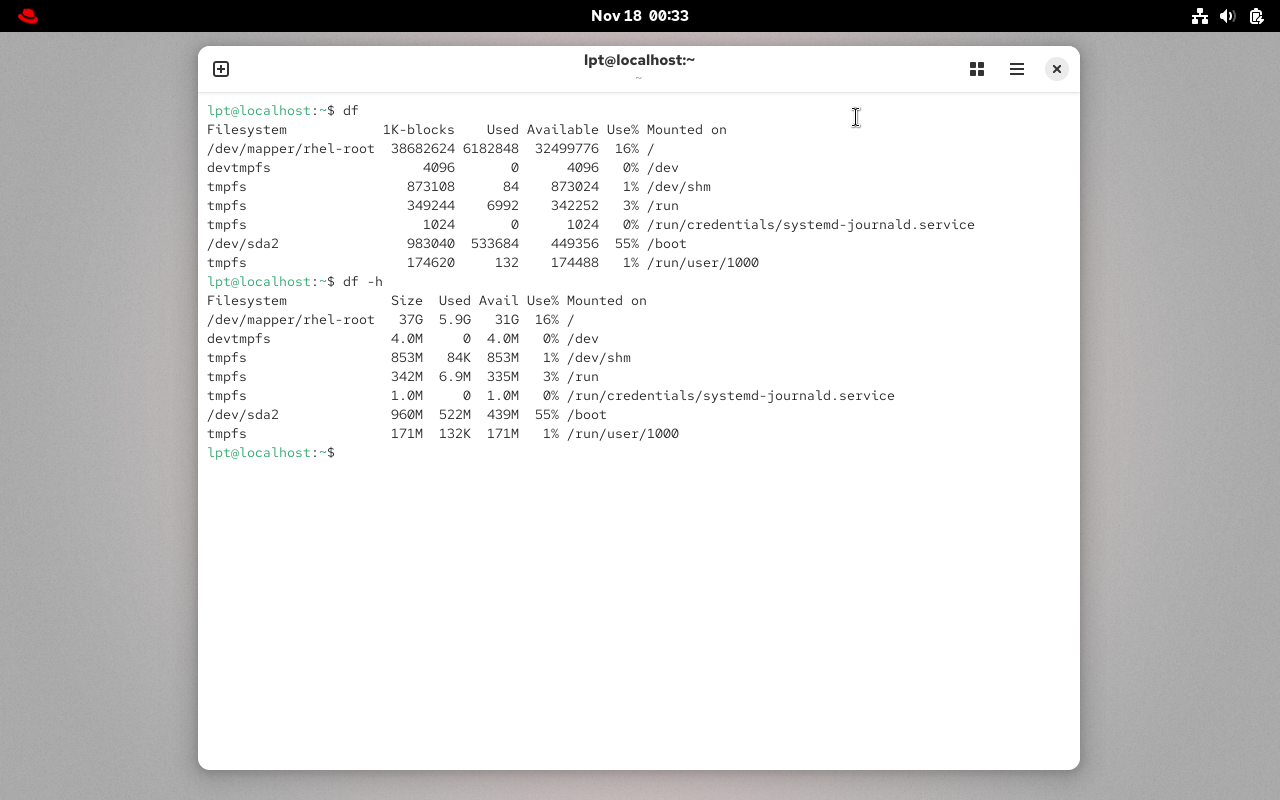
Task: Click the /run/user/1000 path in df -h output
Action: [622, 434]
